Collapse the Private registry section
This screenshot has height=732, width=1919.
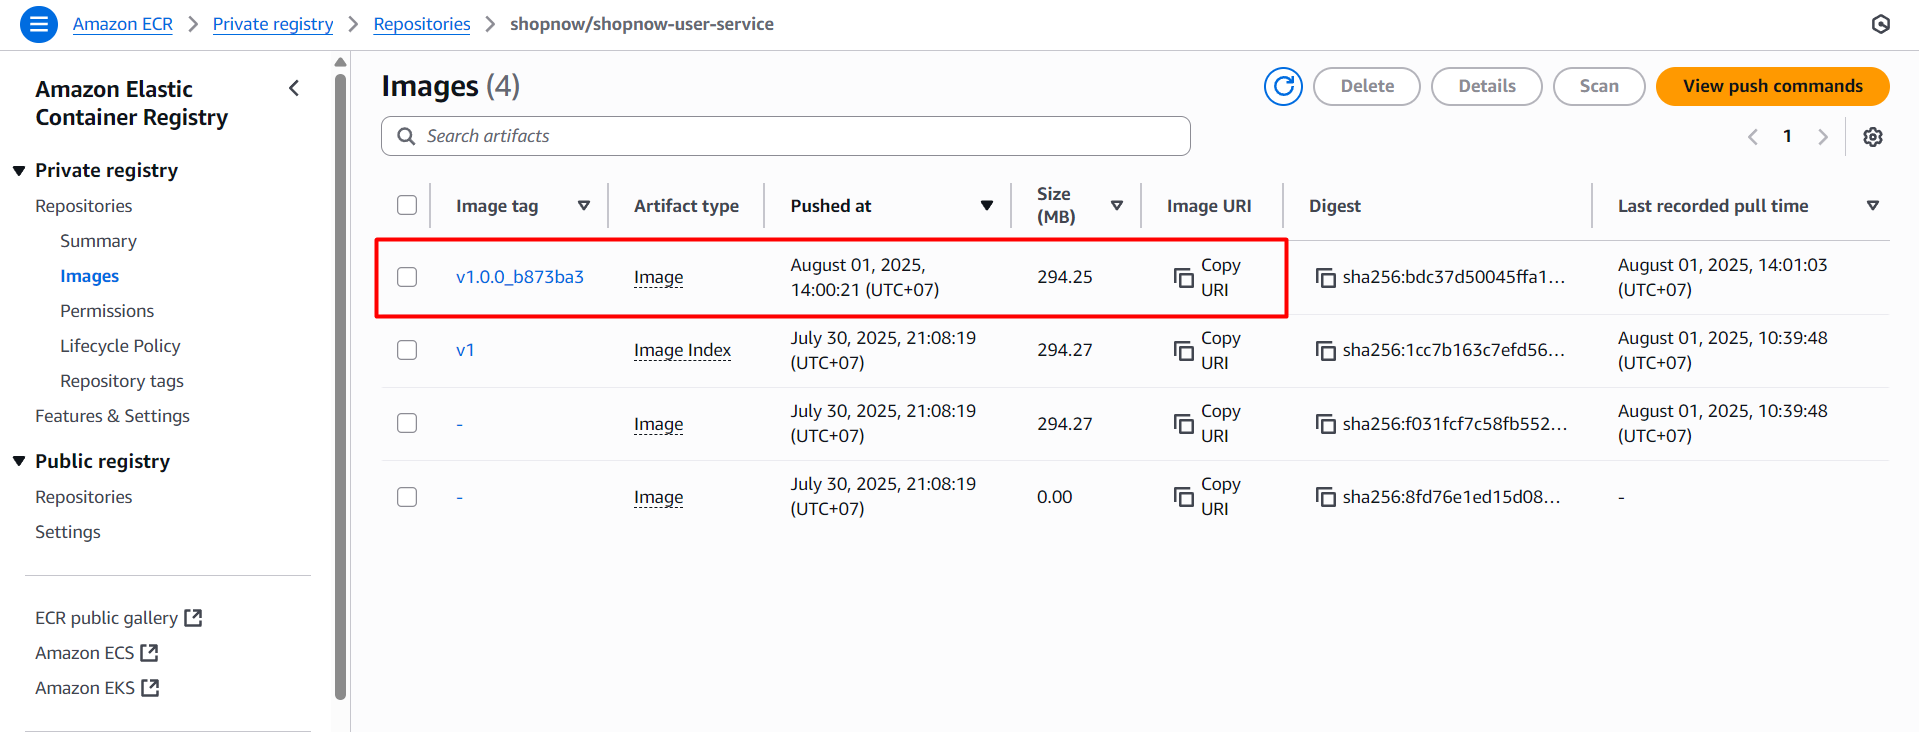[x=19, y=171]
